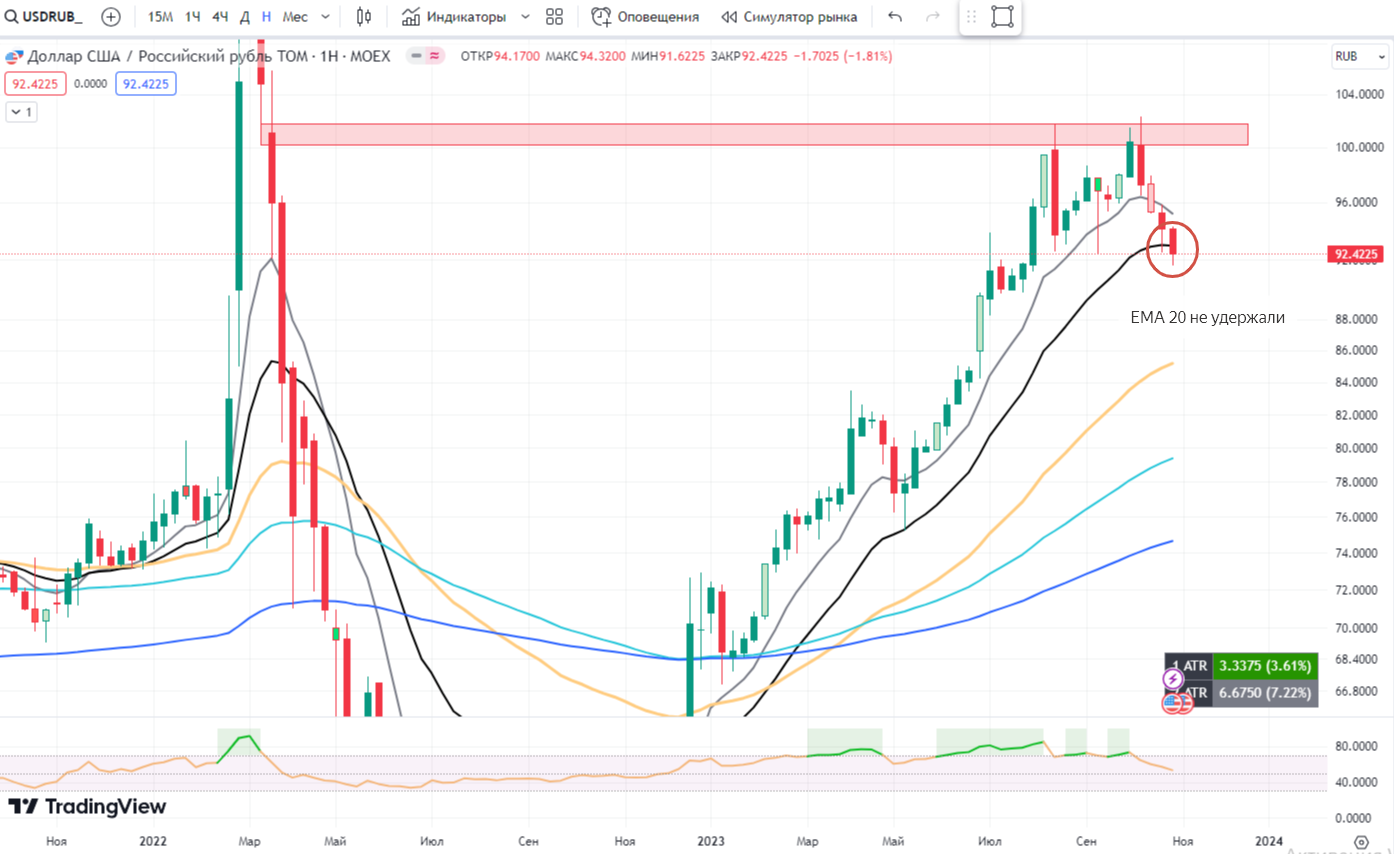Collapse the indicator legend with arrow 1

(x=21, y=112)
